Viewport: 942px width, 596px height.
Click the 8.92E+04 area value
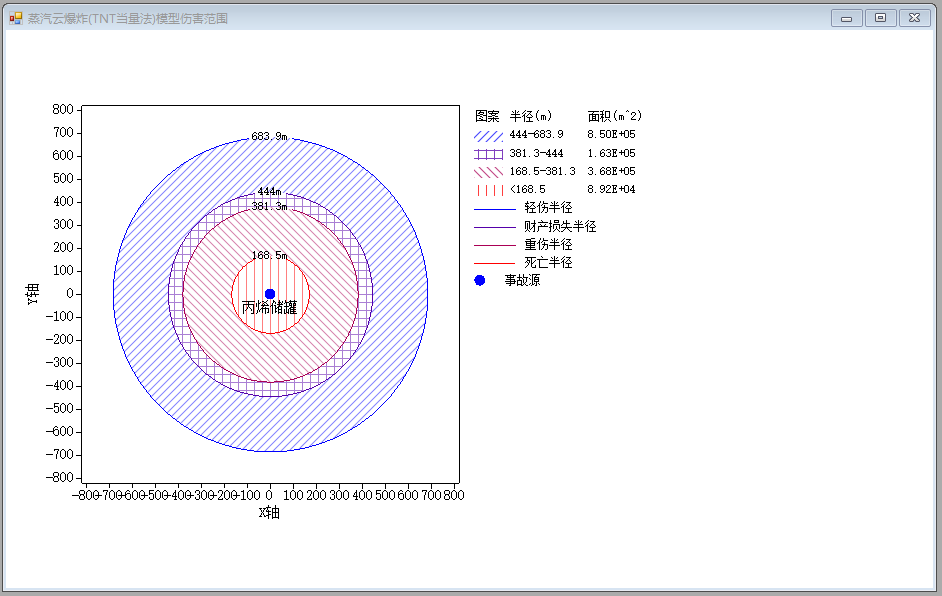(611, 189)
